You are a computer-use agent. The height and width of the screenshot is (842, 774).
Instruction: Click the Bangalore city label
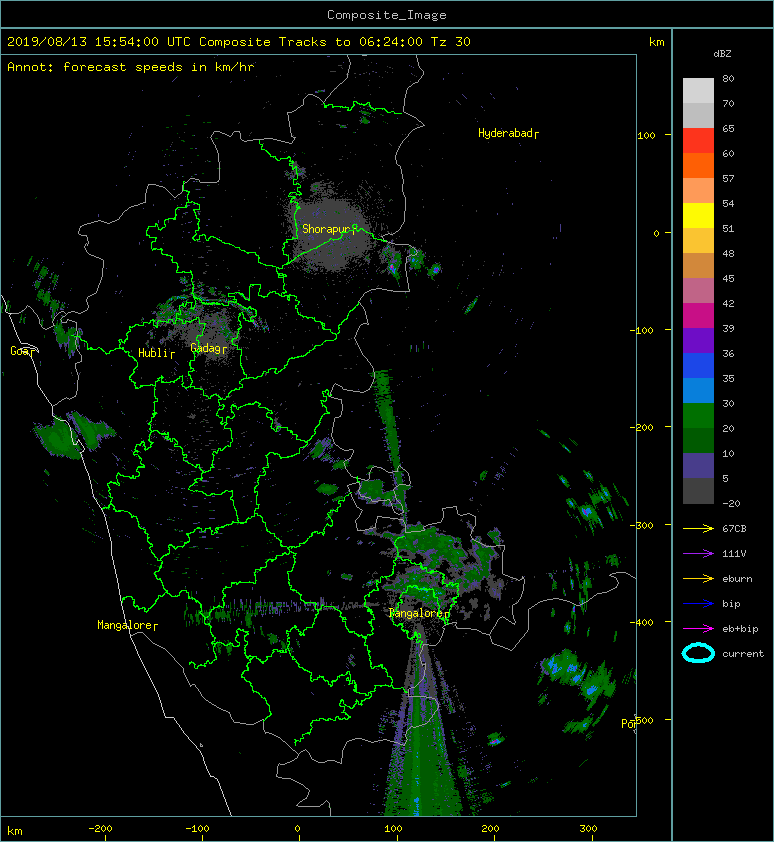[x=419, y=613]
